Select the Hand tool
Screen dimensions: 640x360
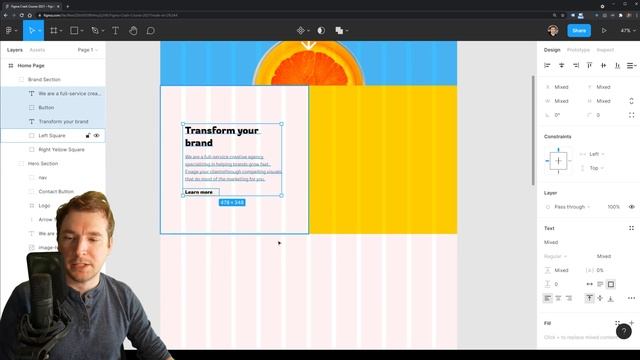133,31
